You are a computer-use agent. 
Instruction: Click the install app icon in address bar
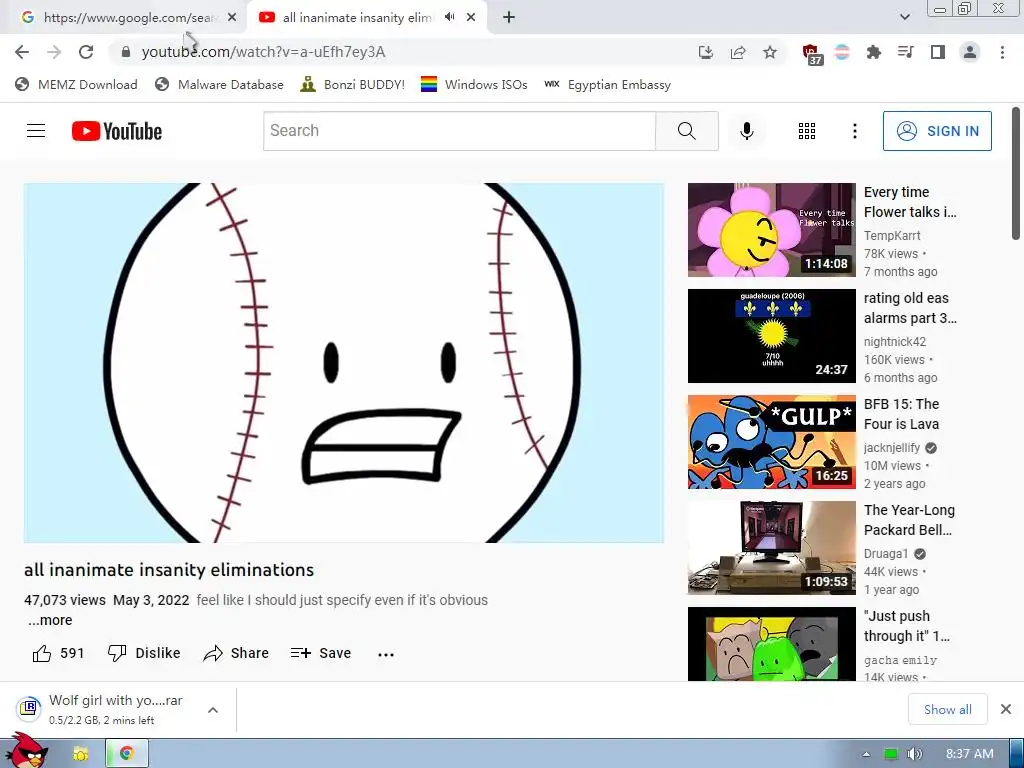click(705, 52)
